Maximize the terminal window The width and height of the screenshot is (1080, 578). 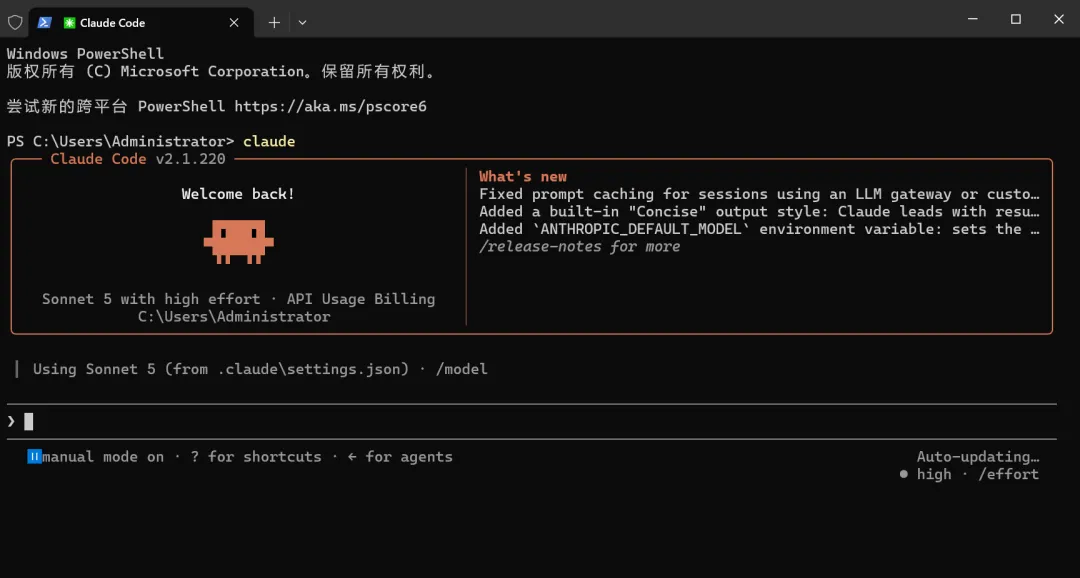pyautogui.click(x=1016, y=19)
